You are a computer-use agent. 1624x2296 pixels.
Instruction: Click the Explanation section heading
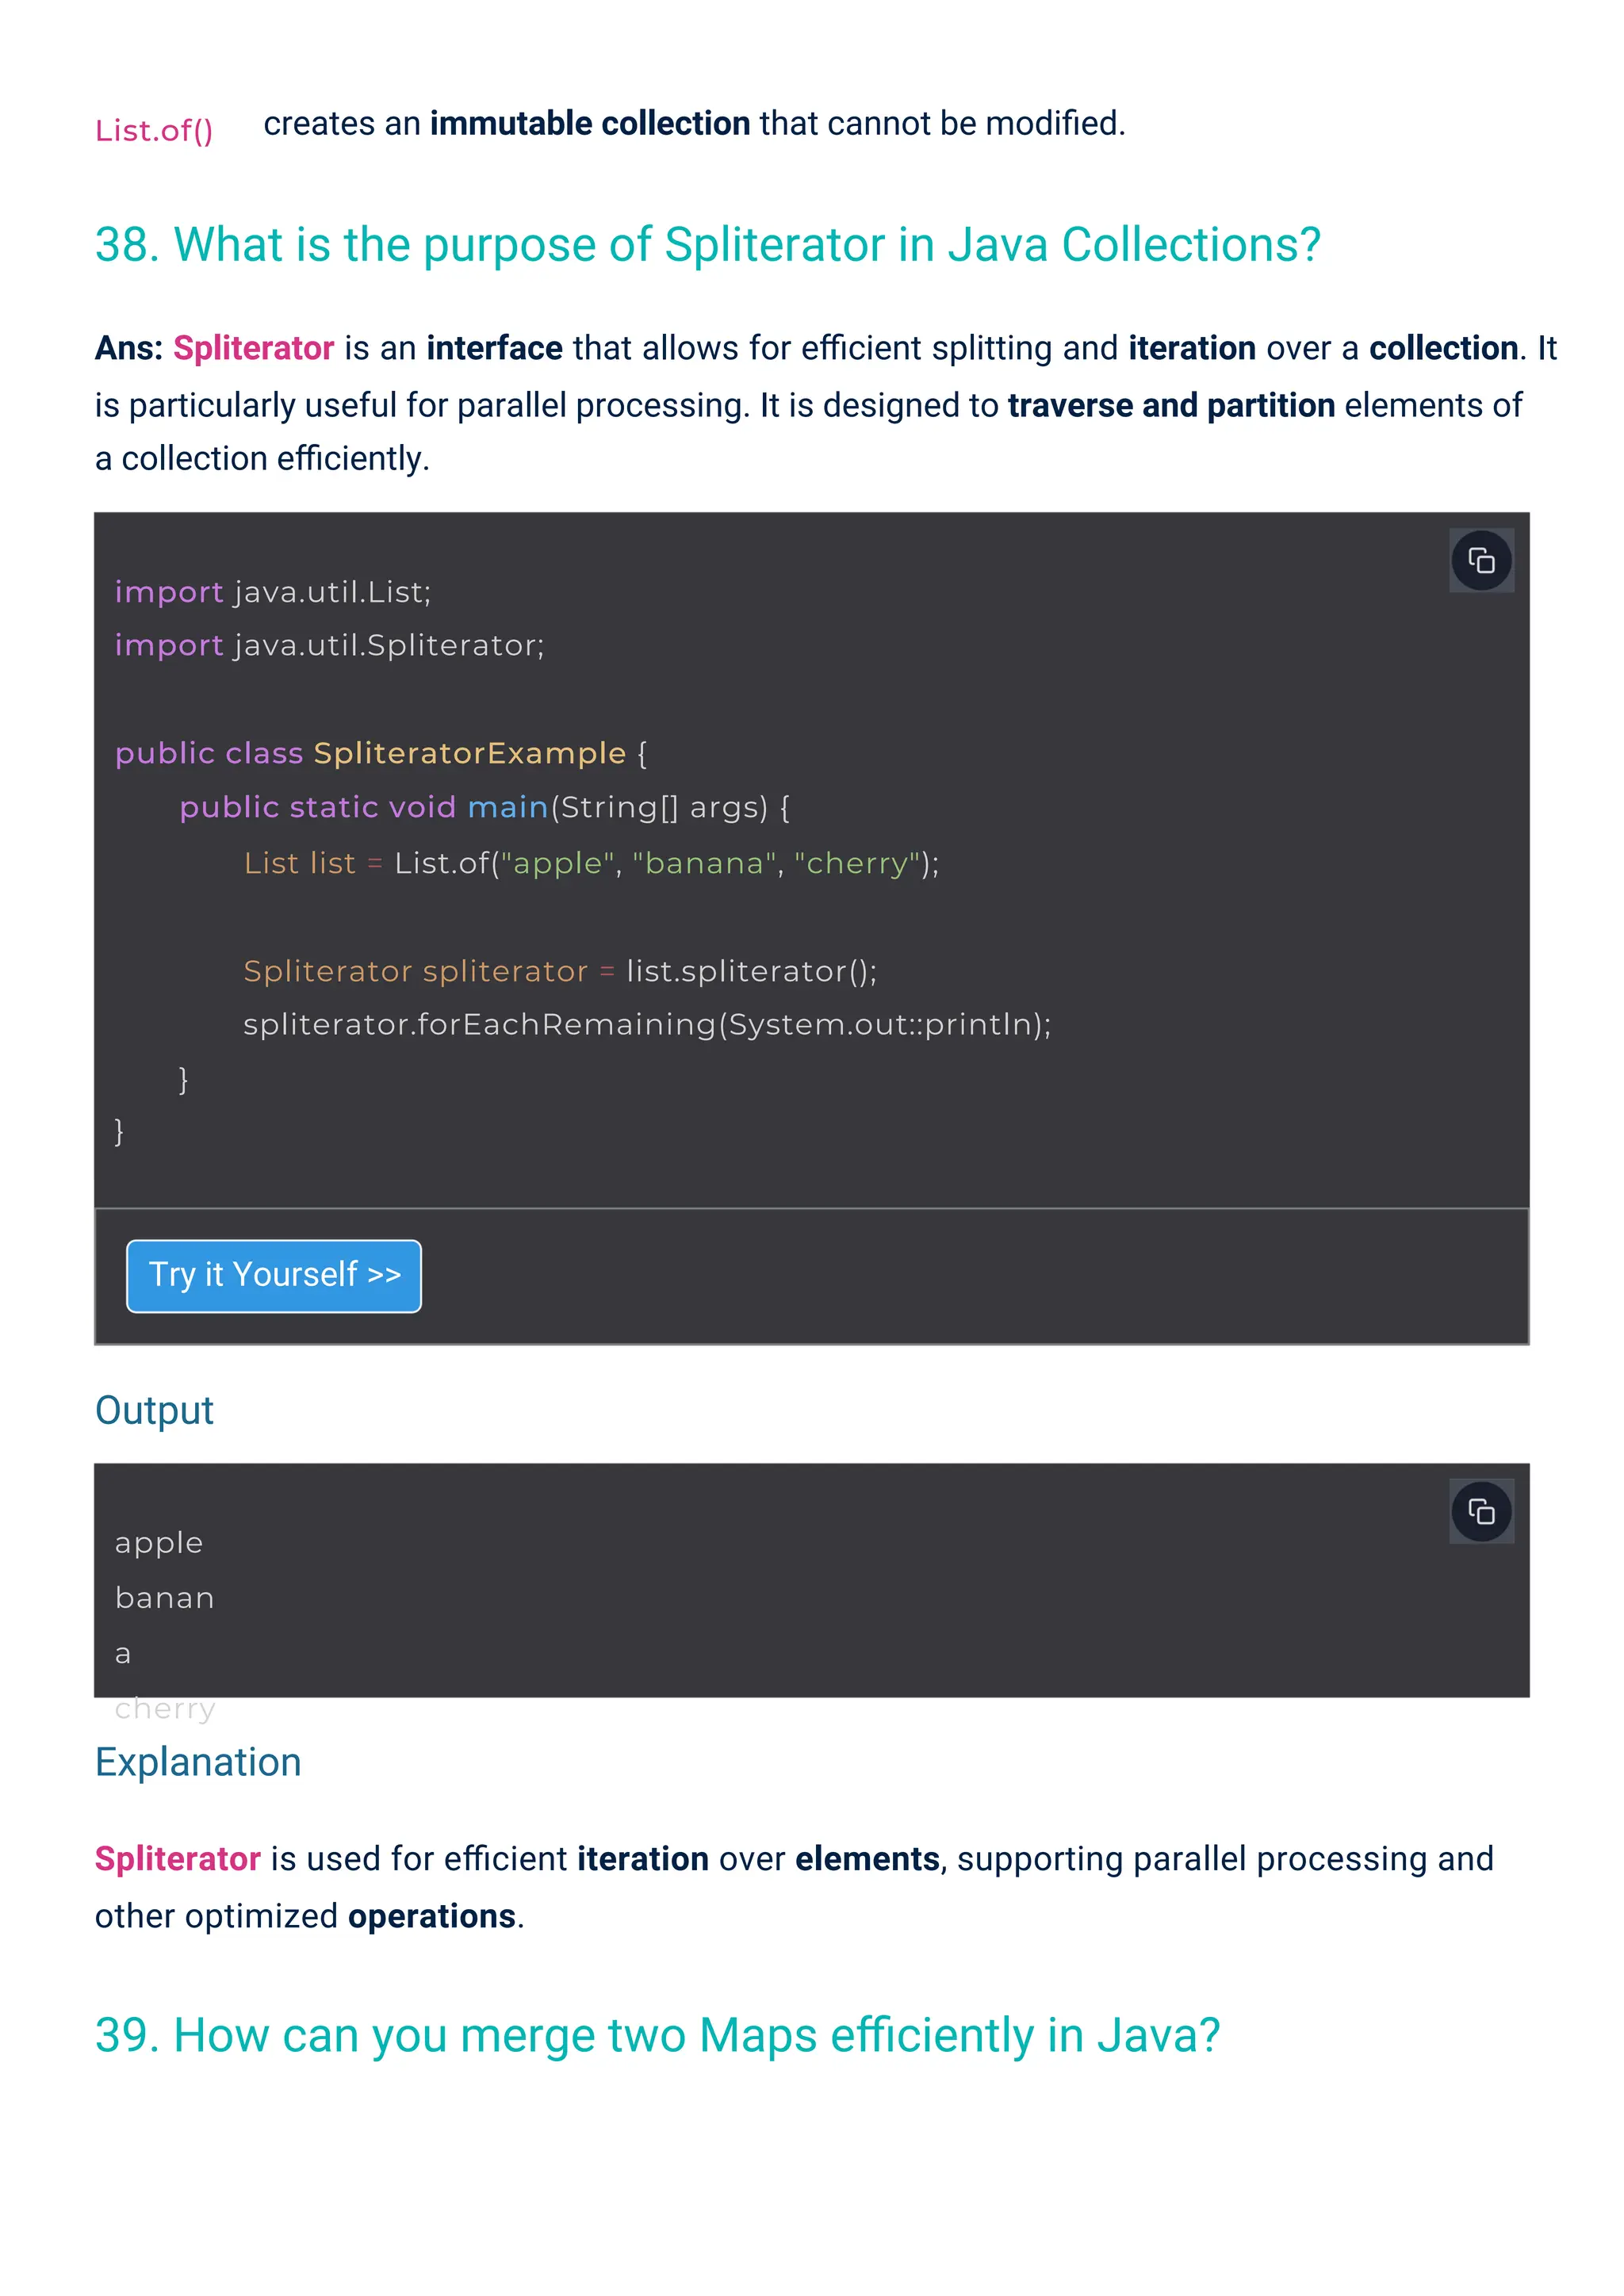pos(198,1762)
